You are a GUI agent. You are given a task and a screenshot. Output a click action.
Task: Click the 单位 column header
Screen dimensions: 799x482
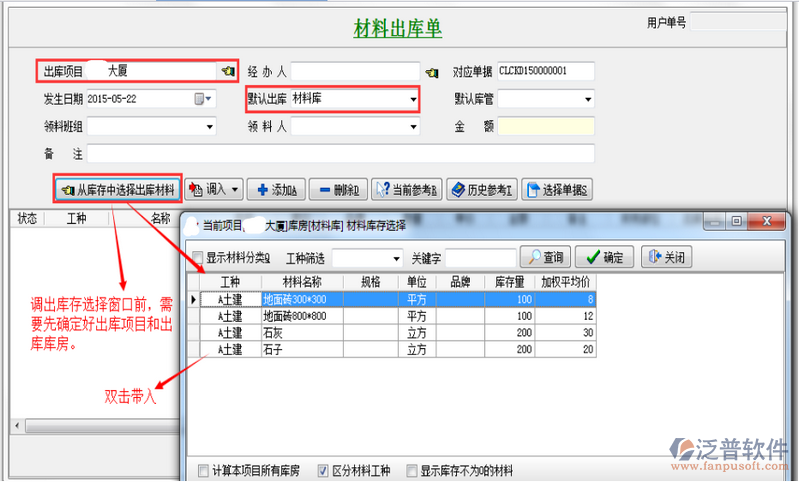417,282
